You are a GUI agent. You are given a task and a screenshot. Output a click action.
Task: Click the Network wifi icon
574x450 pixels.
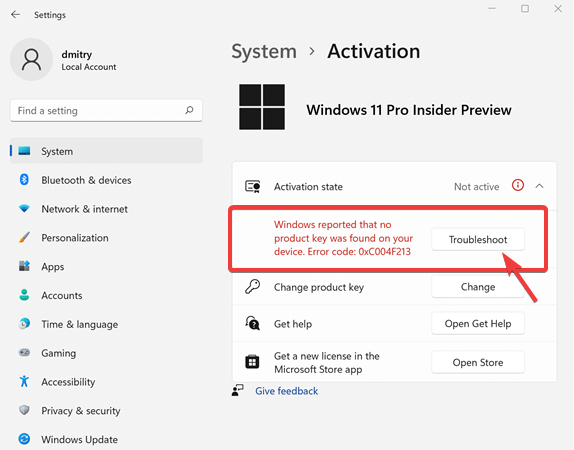click(x=24, y=209)
